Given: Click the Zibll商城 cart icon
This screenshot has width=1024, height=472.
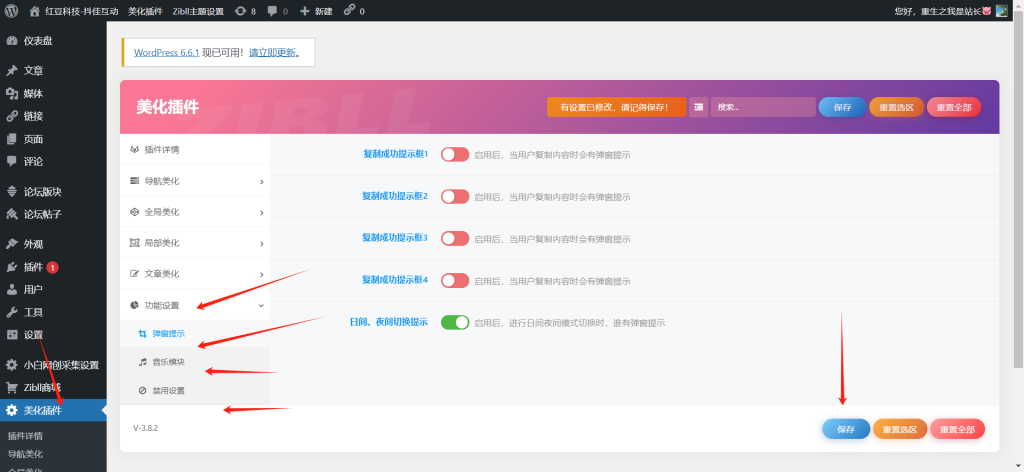Looking at the screenshot, I should 12,387.
